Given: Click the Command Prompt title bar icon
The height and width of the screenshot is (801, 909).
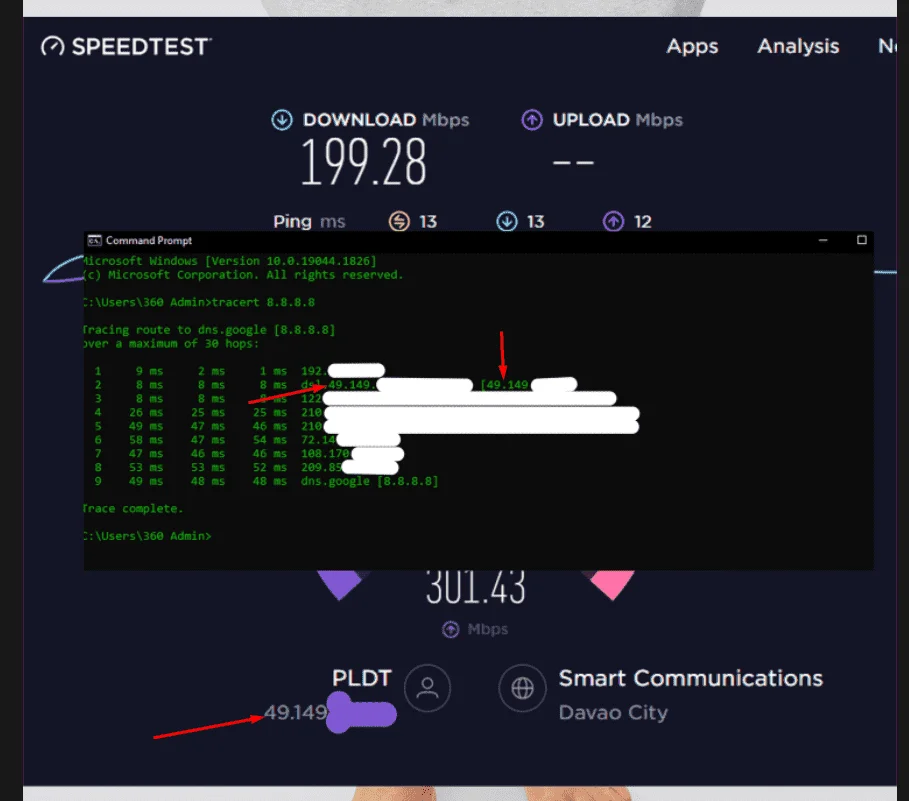Looking at the screenshot, I should click(94, 241).
